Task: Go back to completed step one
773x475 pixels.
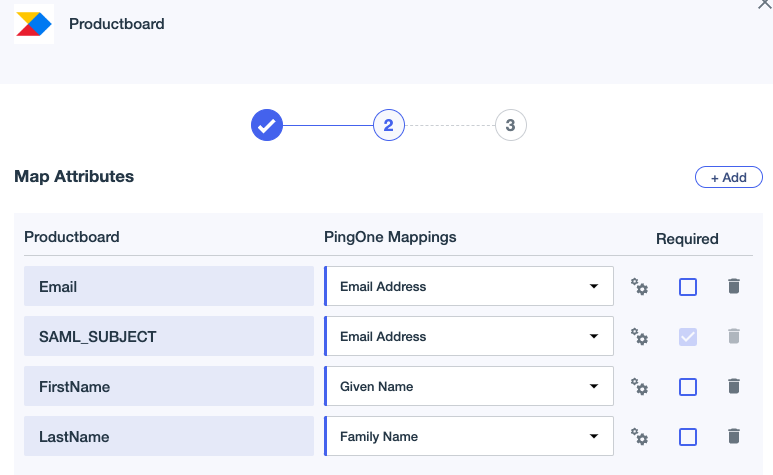Action: 267,125
